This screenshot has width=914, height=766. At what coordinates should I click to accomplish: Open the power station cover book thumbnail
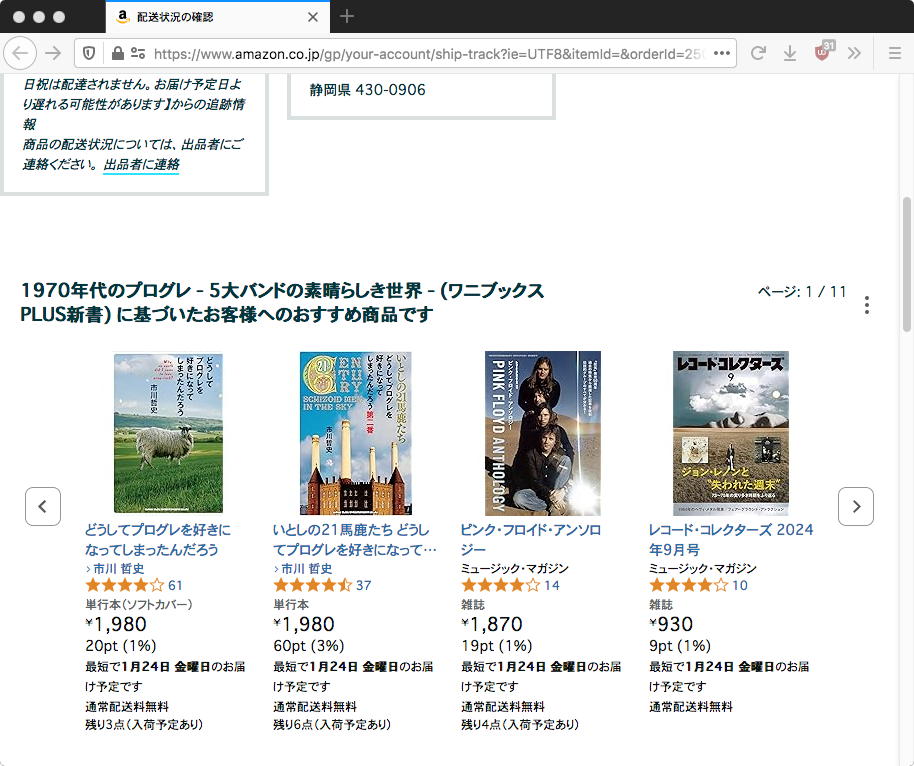356,433
